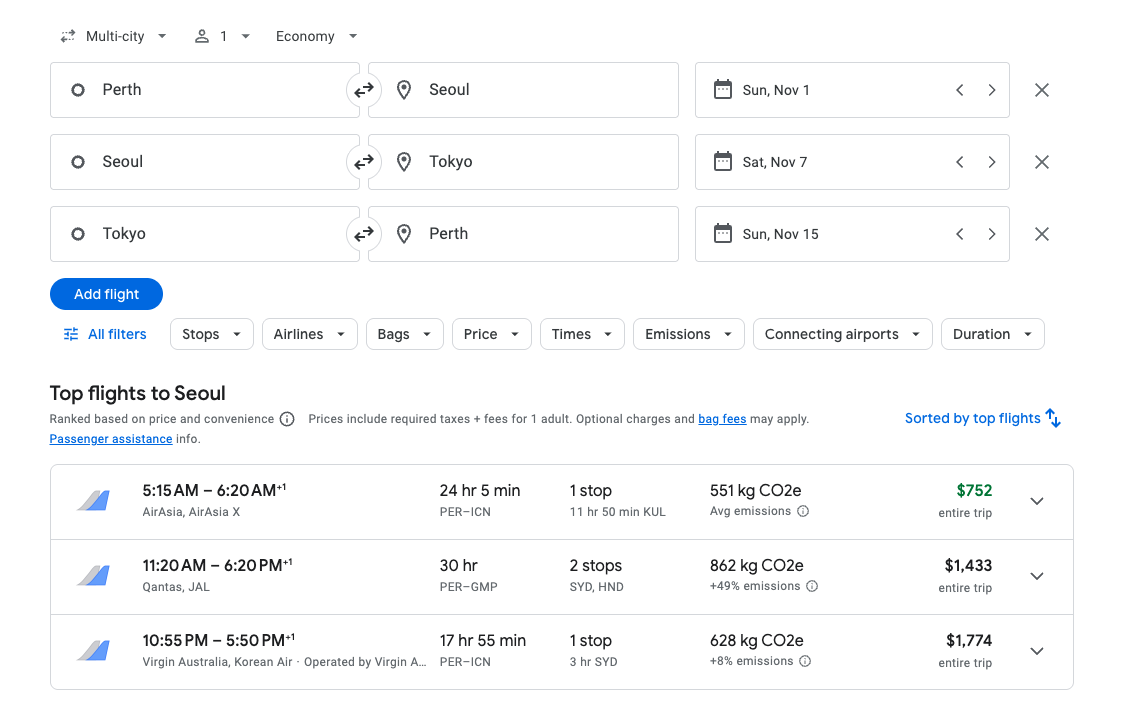Screen dimensions: 1145x714
Task: Open calendar for Sun, Nov 1 date
Action: click(775, 90)
